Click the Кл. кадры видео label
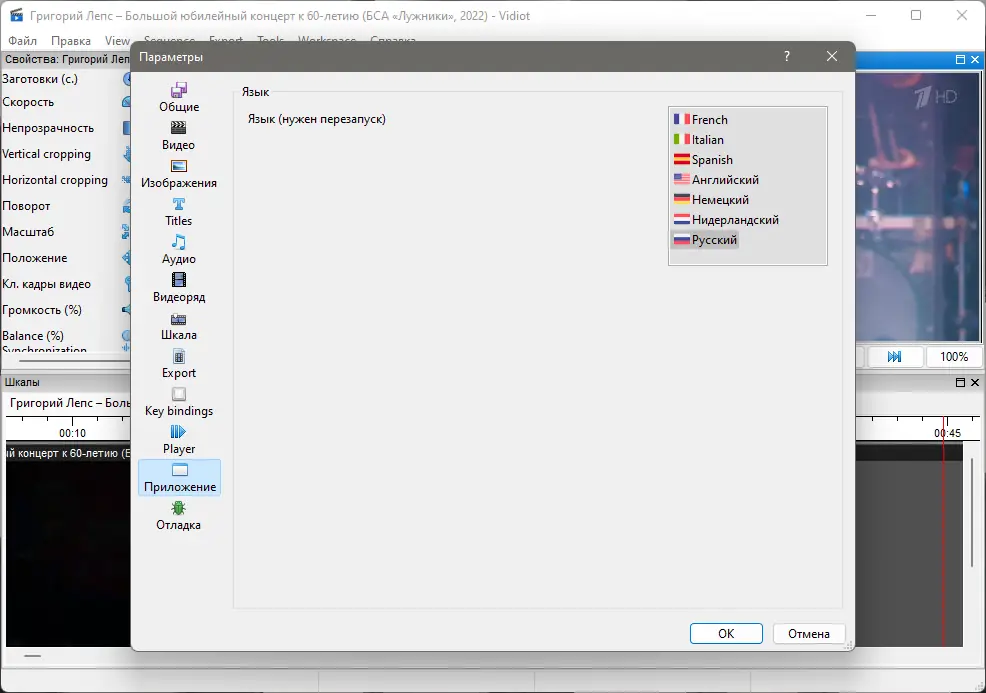Viewport: 986px width, 693px height. 46,284
